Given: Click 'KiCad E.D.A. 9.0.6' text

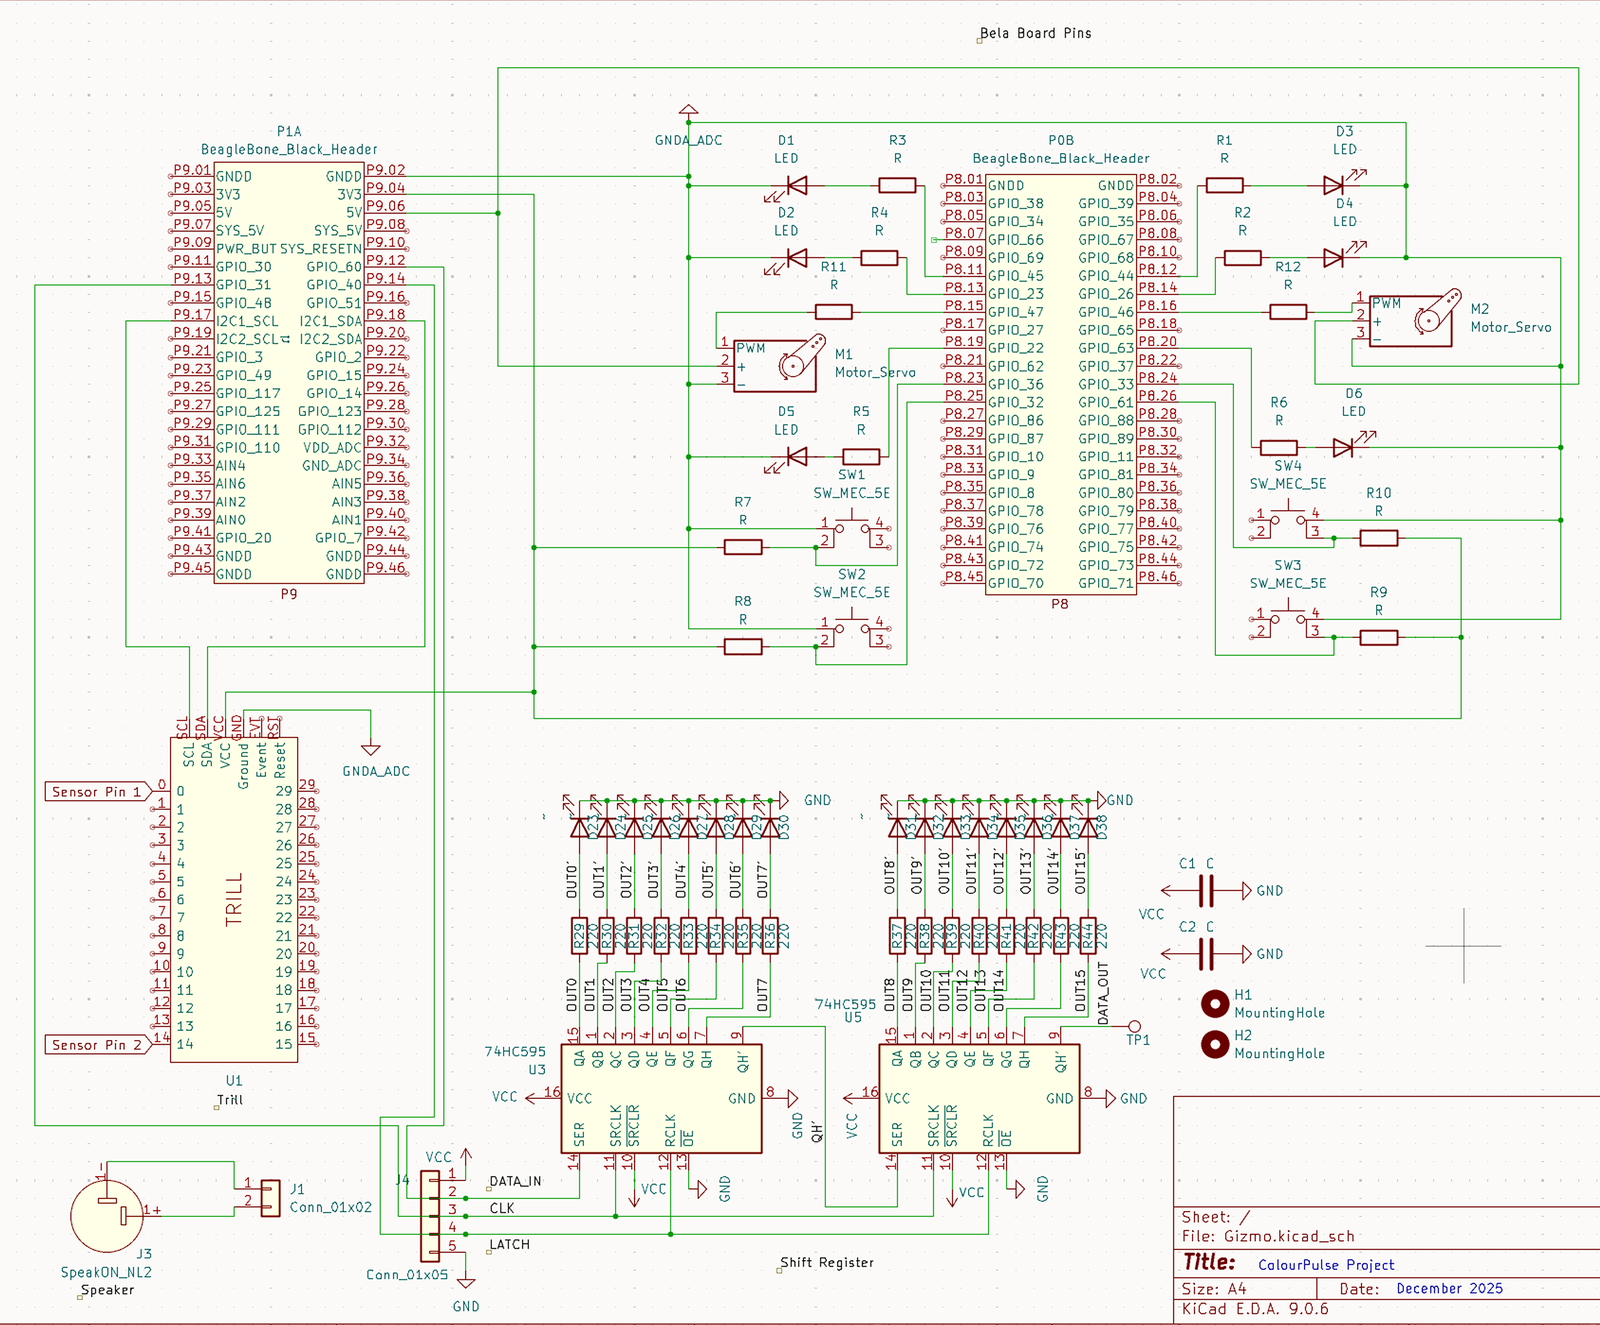Looking at the screenshot, I should point(1255,1309).
